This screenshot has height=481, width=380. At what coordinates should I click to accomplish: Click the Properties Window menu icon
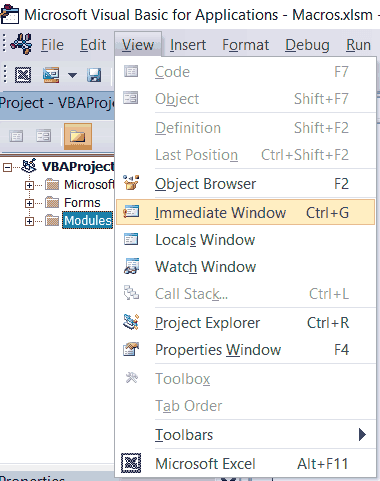131,349
